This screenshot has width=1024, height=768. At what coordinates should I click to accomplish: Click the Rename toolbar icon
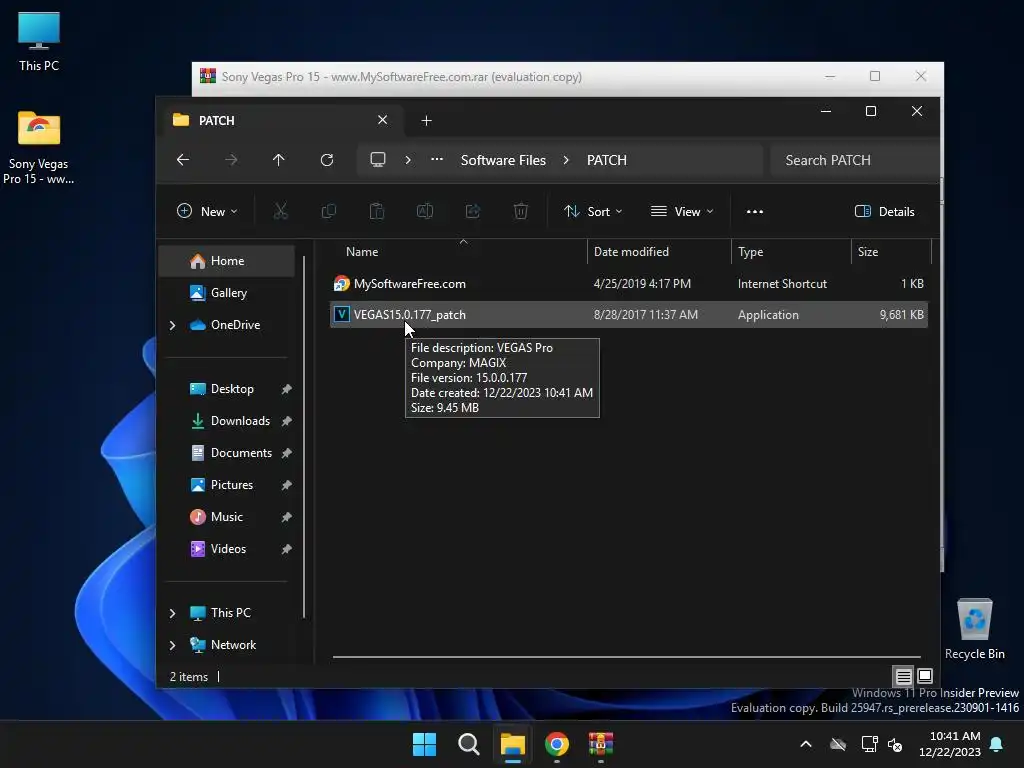tap(424, 211)
